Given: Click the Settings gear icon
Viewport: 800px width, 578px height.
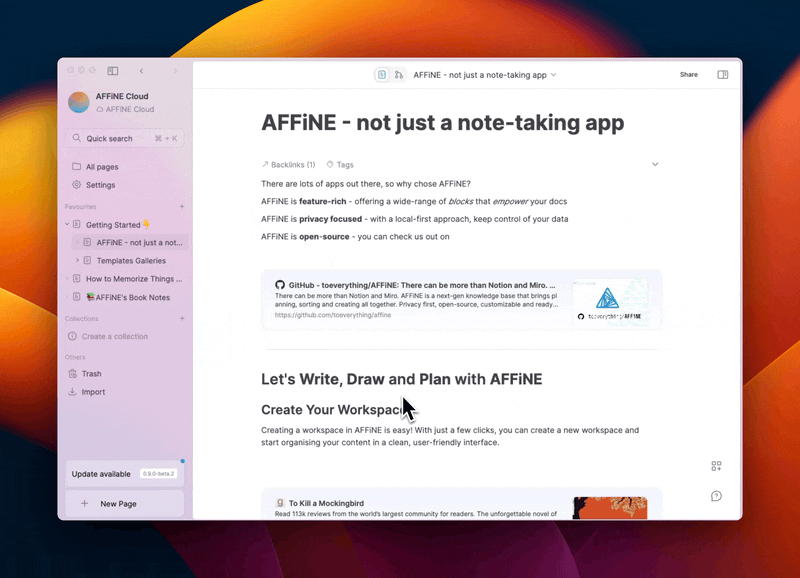Looking at the screenshot, I should 77,185.
